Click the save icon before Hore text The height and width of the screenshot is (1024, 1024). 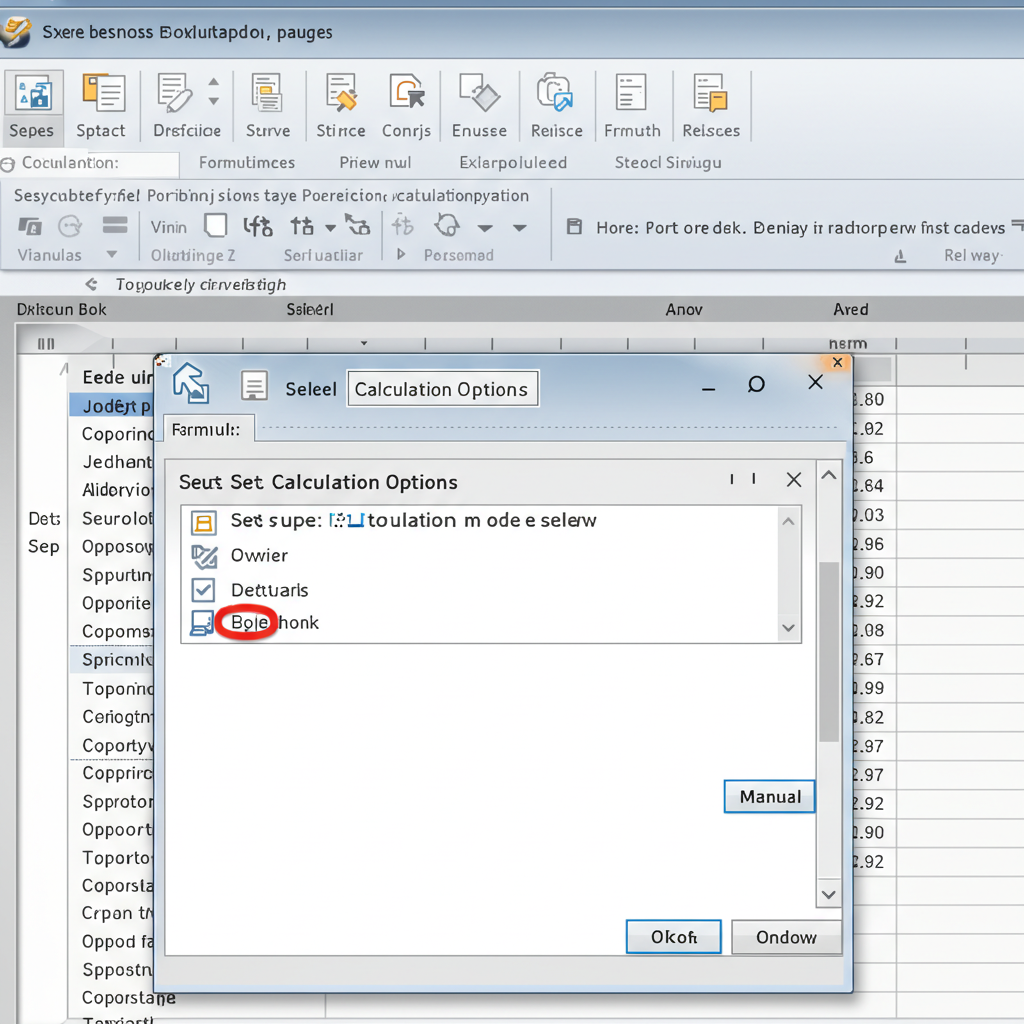(x=574, y=227)
